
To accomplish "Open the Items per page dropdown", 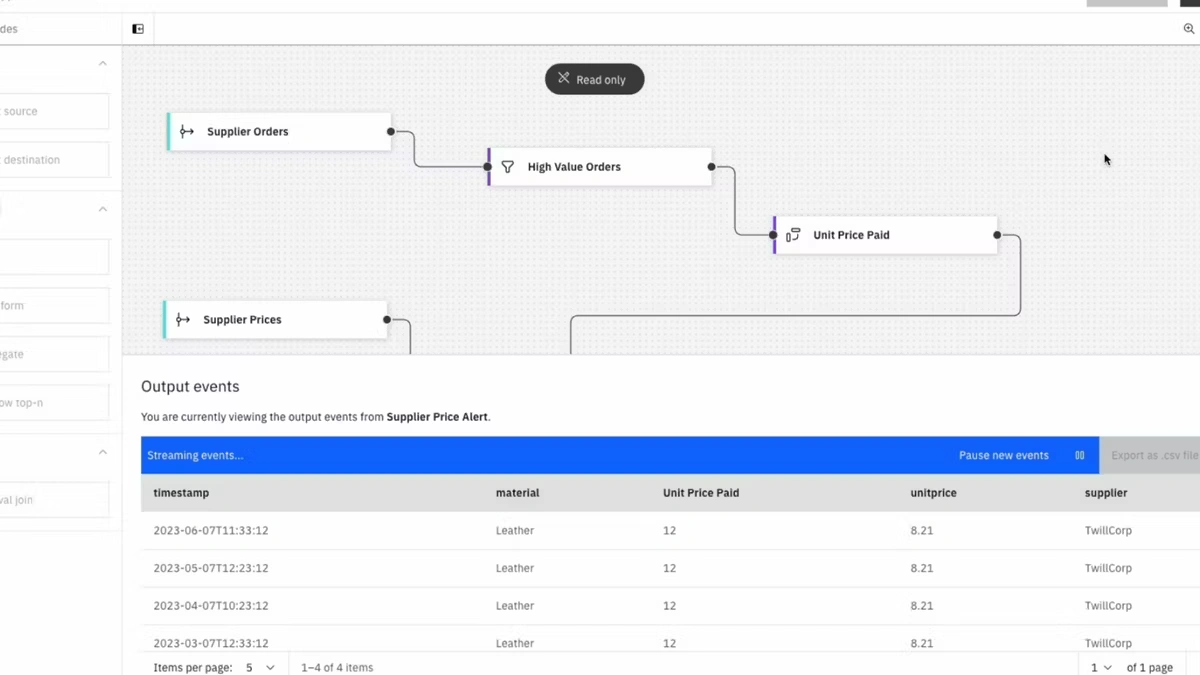I will 261,667.
